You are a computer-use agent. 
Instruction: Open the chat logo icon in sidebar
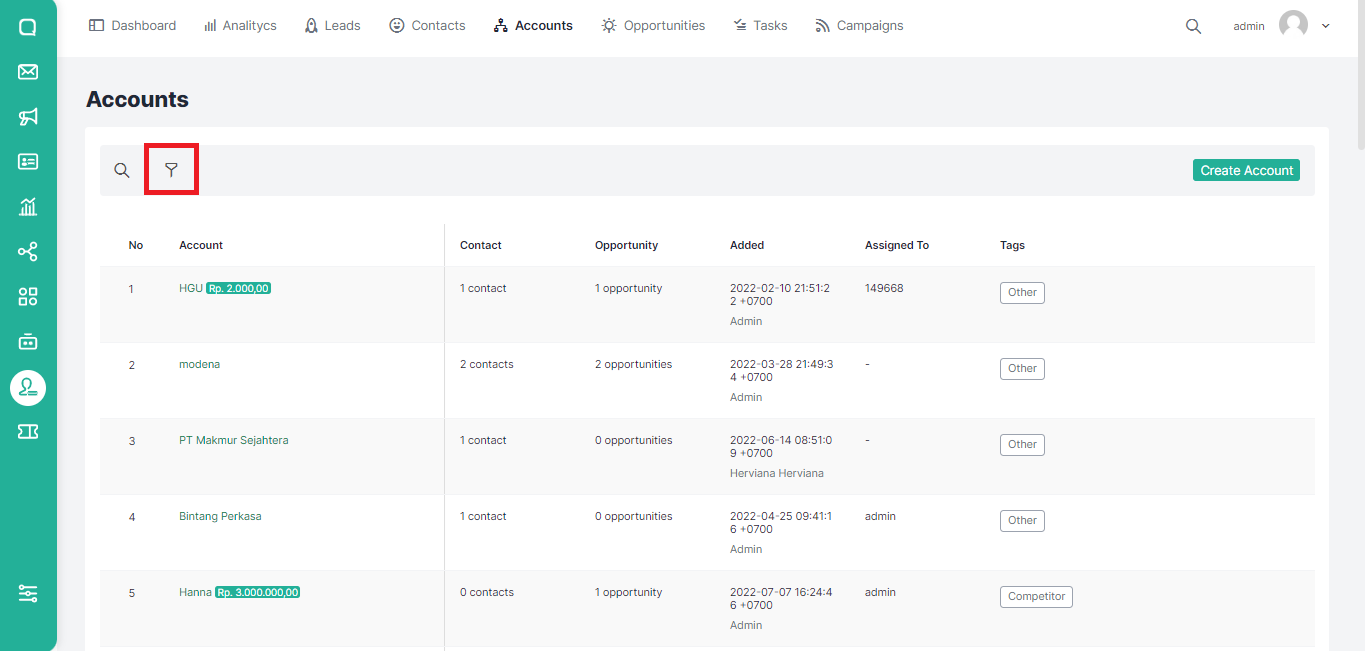click(28, 27)
